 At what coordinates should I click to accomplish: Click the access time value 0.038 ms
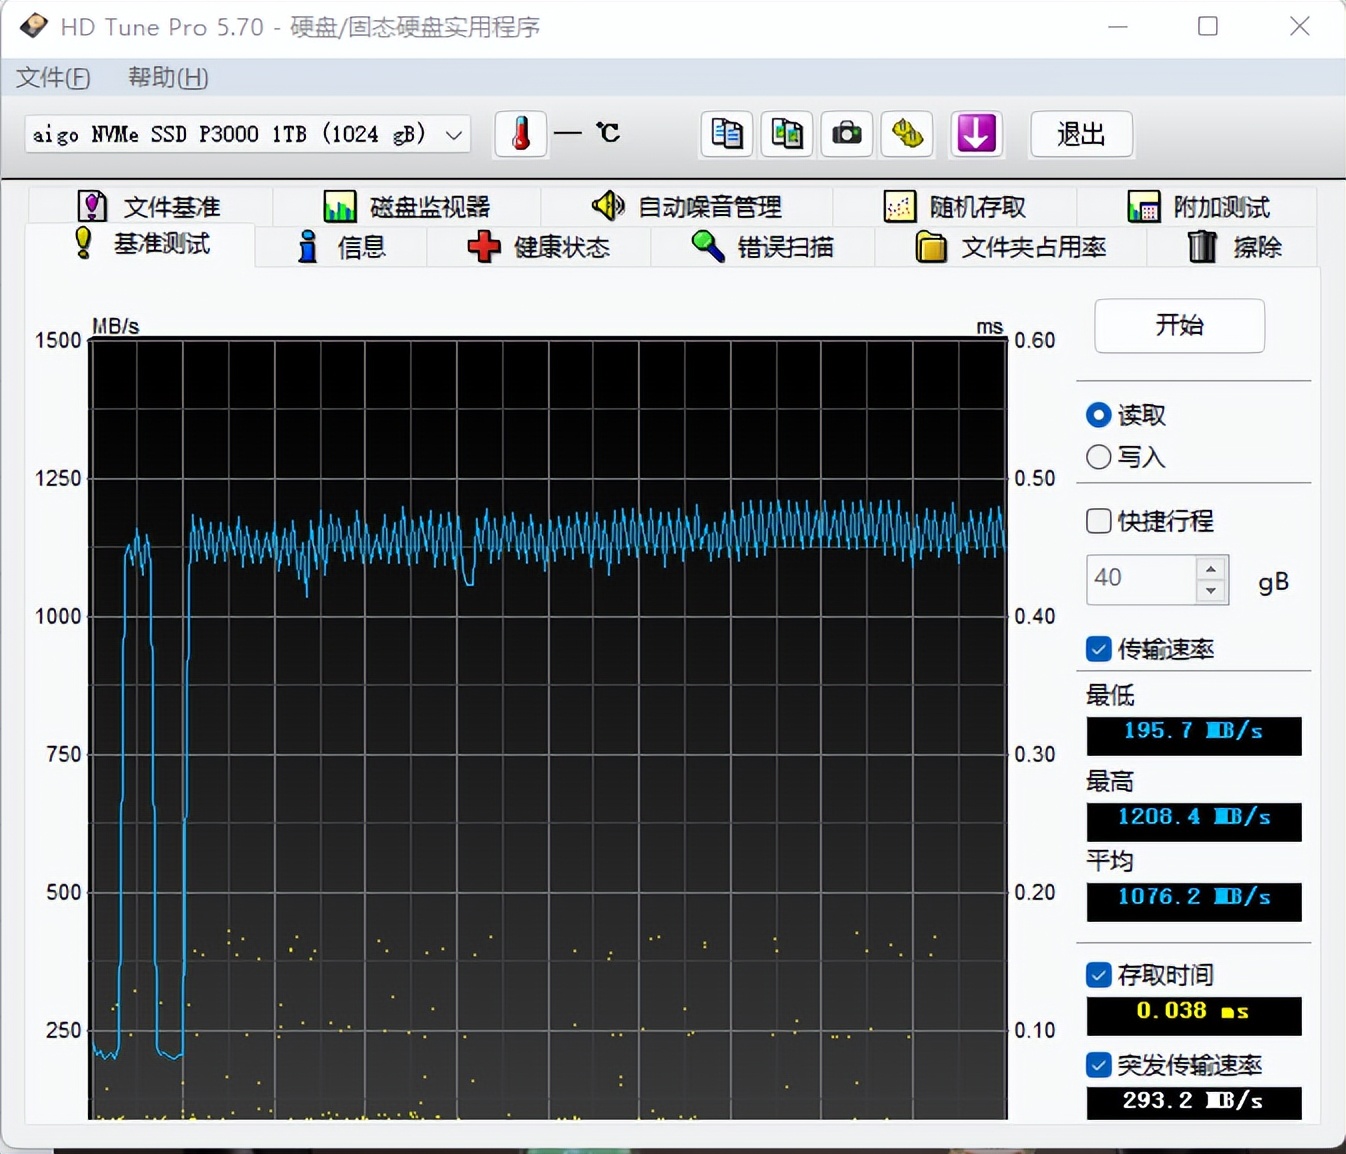(x=1194, y=1015)
